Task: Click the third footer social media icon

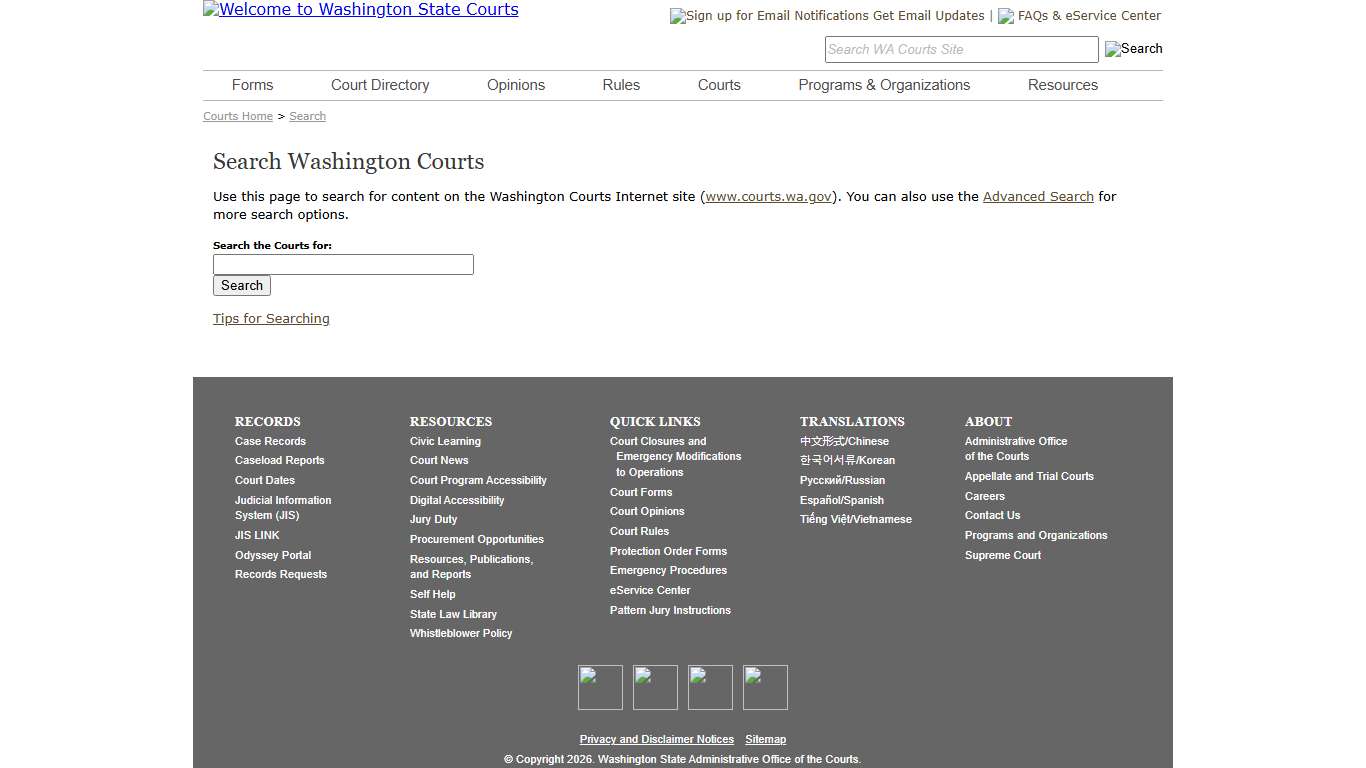Action: click(710, 687)
